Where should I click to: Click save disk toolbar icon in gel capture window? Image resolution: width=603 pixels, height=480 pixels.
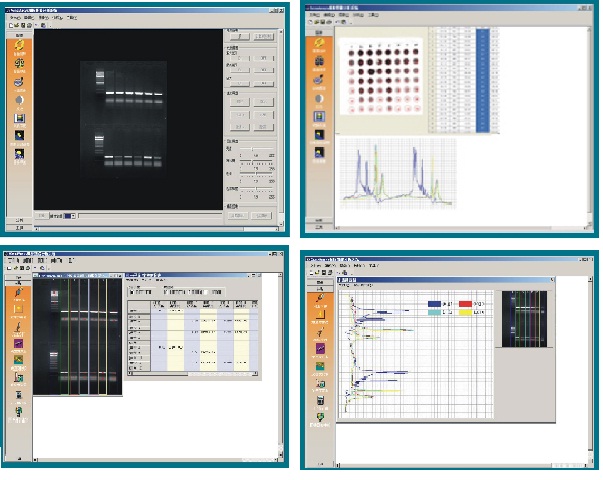[23, 25]
